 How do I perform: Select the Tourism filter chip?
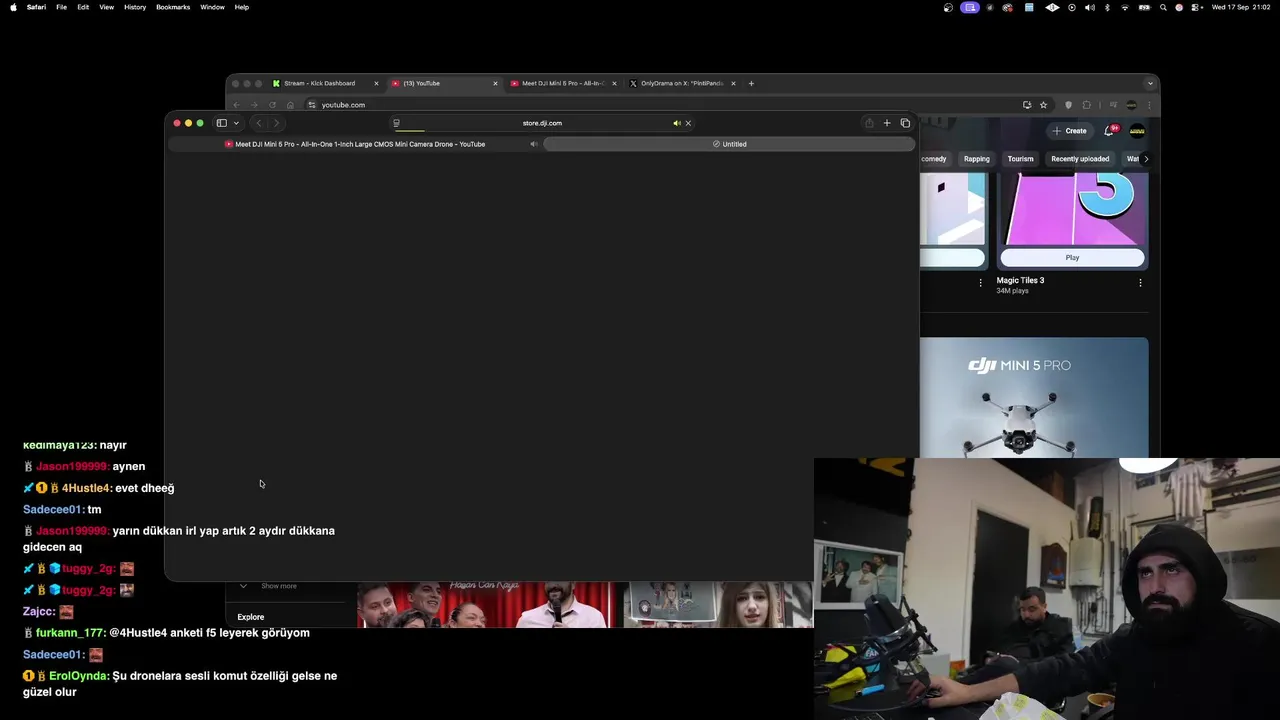pos(1020,159)
